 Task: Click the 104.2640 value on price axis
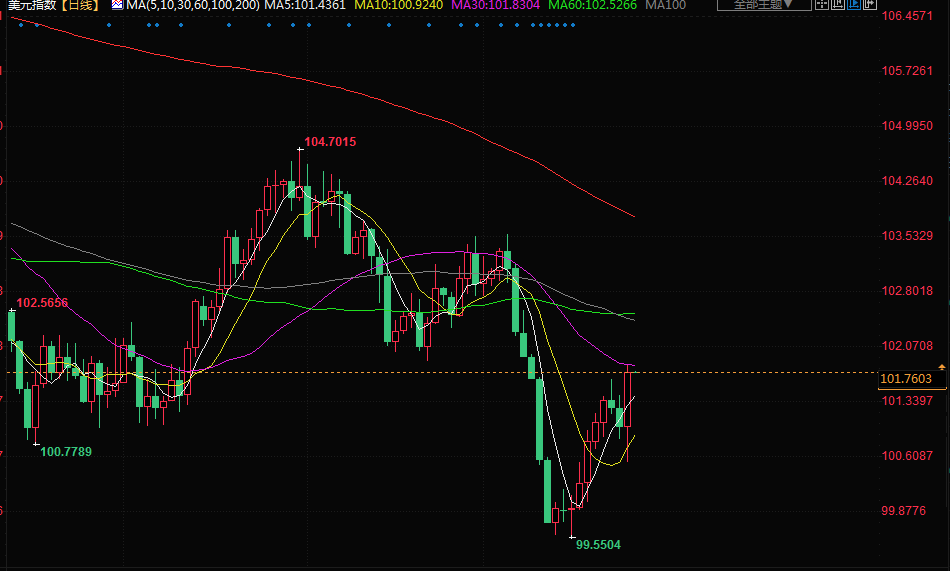tap(907, 181)
